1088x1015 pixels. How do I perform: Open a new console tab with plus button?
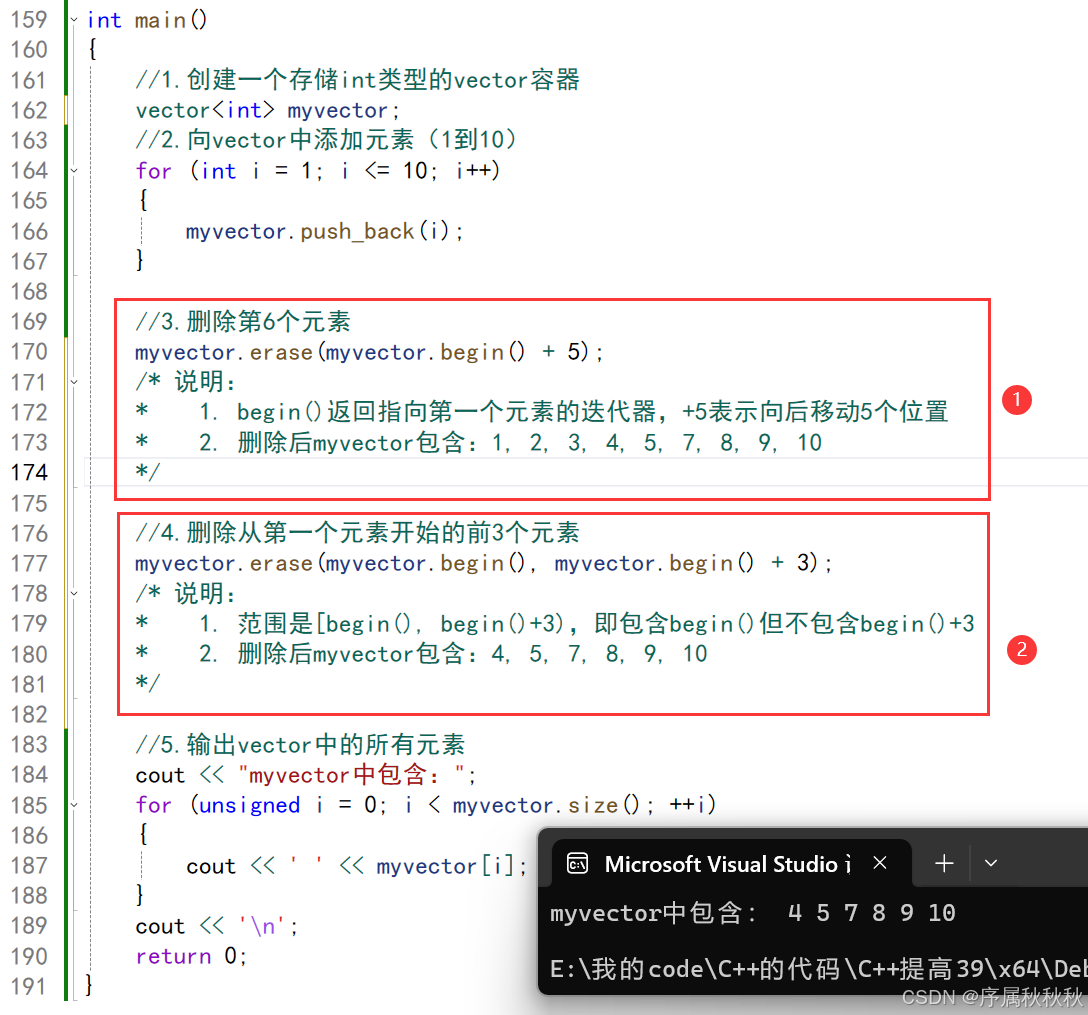coord(944,864)
